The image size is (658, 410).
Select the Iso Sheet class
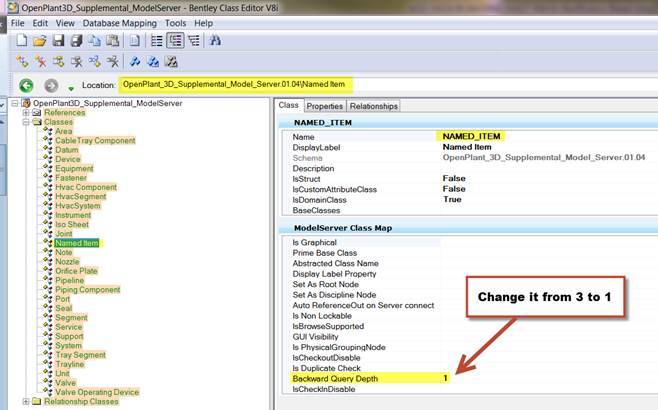[x=72, y=225]
